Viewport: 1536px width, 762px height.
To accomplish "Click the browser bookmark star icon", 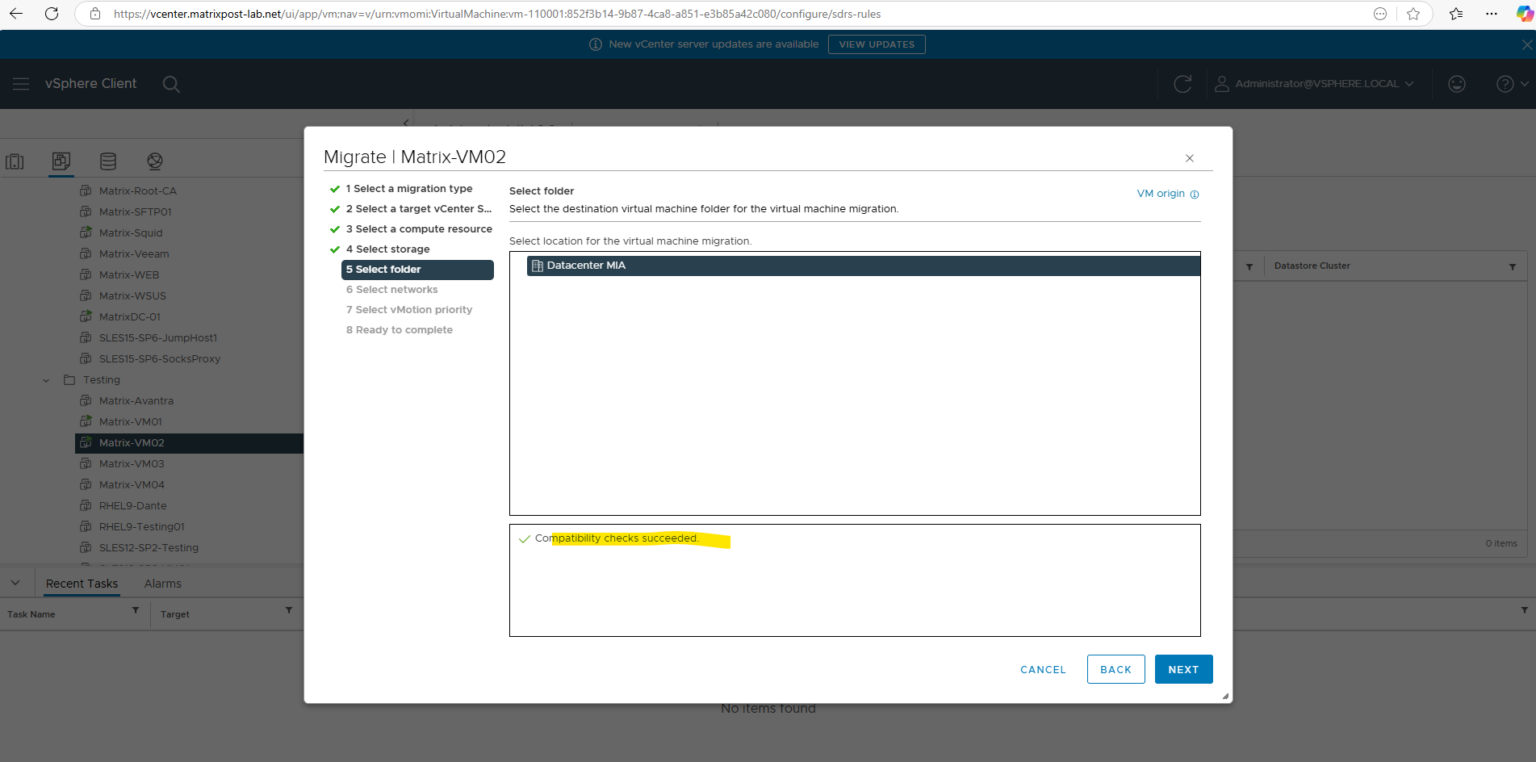I will [x=1414, y=13].
